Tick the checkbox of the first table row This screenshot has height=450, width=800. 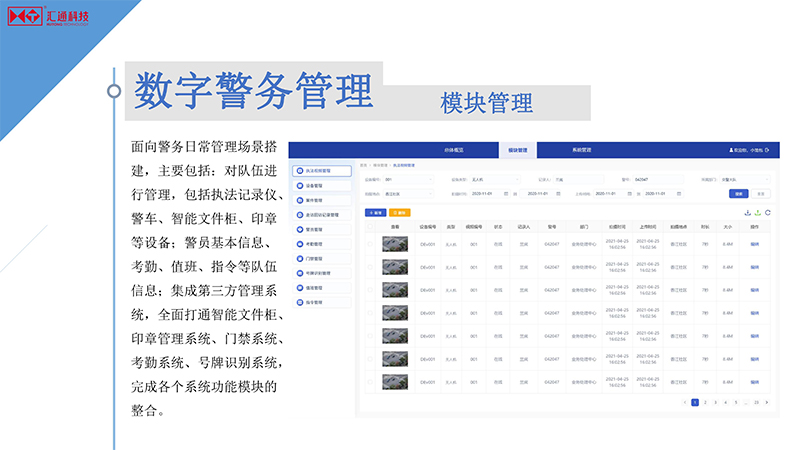coord(369,243)
